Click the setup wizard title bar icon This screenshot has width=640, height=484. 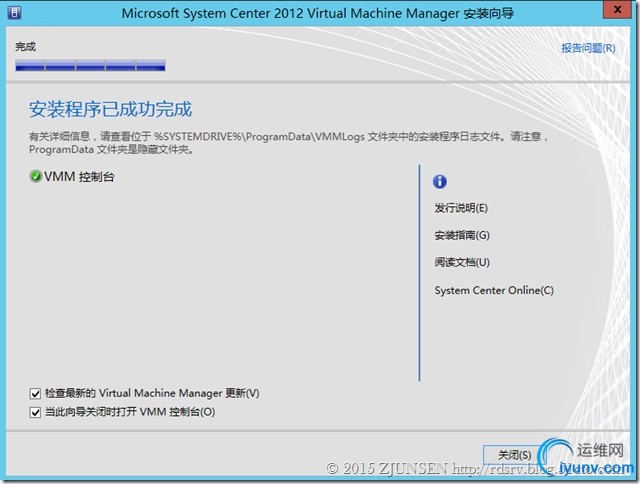[x=15, y=13]
